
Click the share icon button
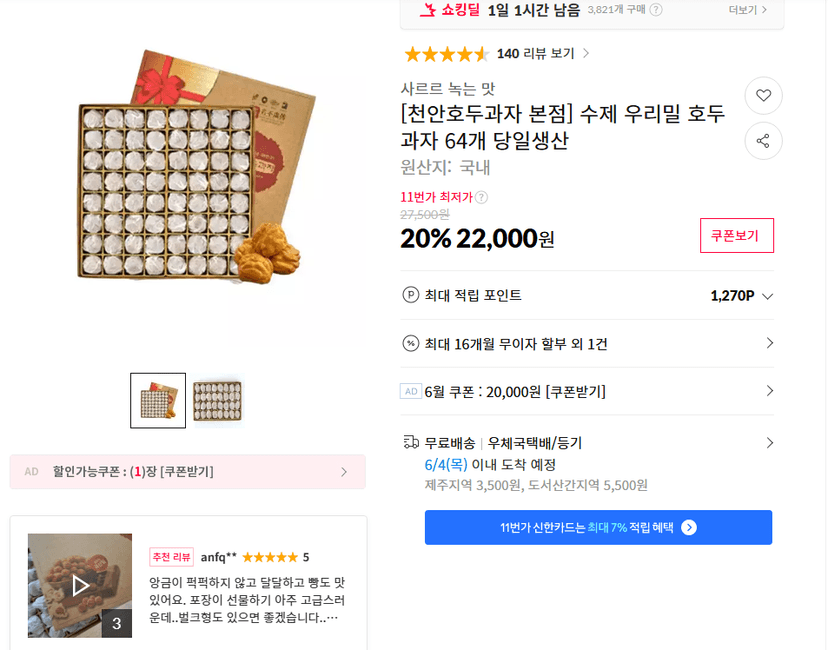(x=763, y=141)
